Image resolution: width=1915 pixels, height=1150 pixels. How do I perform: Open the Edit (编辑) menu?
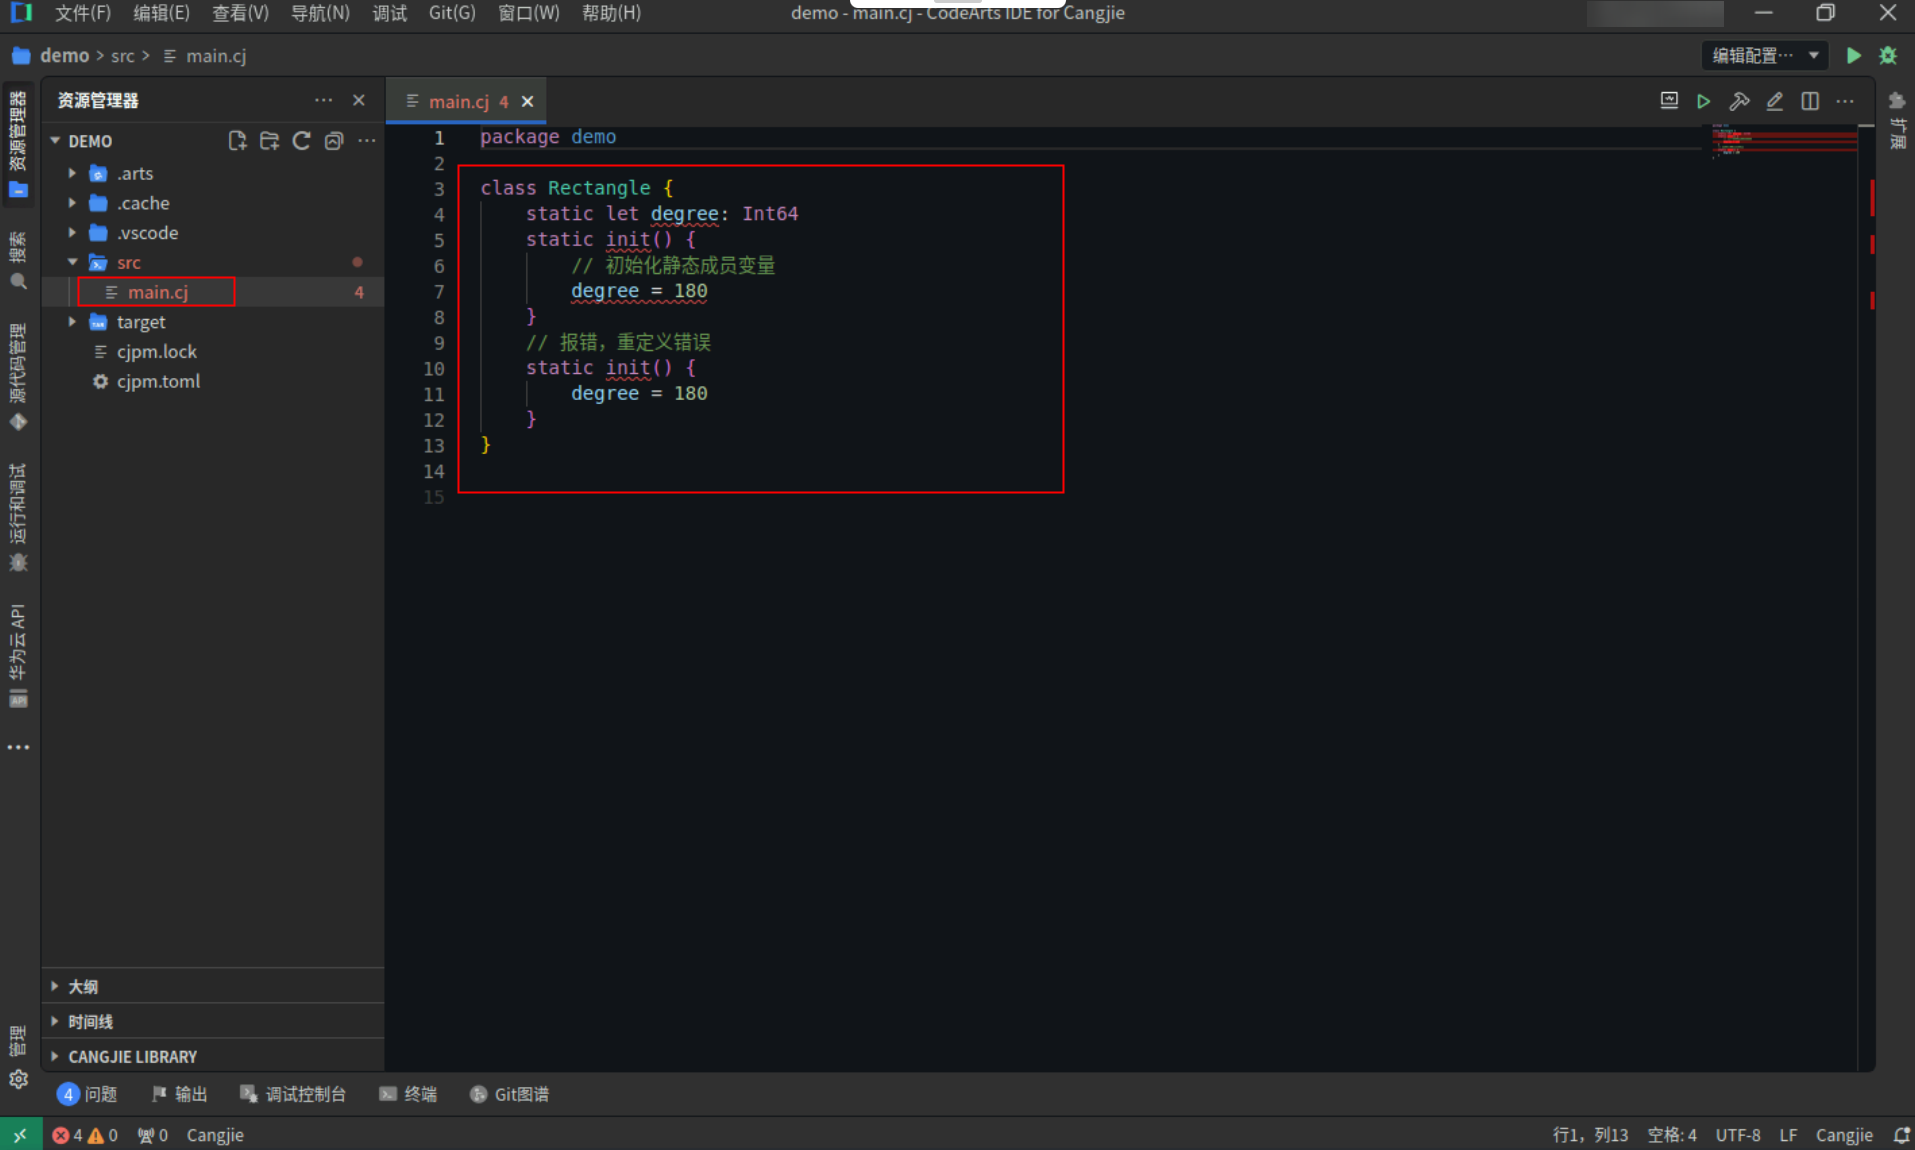coord(161,13)
